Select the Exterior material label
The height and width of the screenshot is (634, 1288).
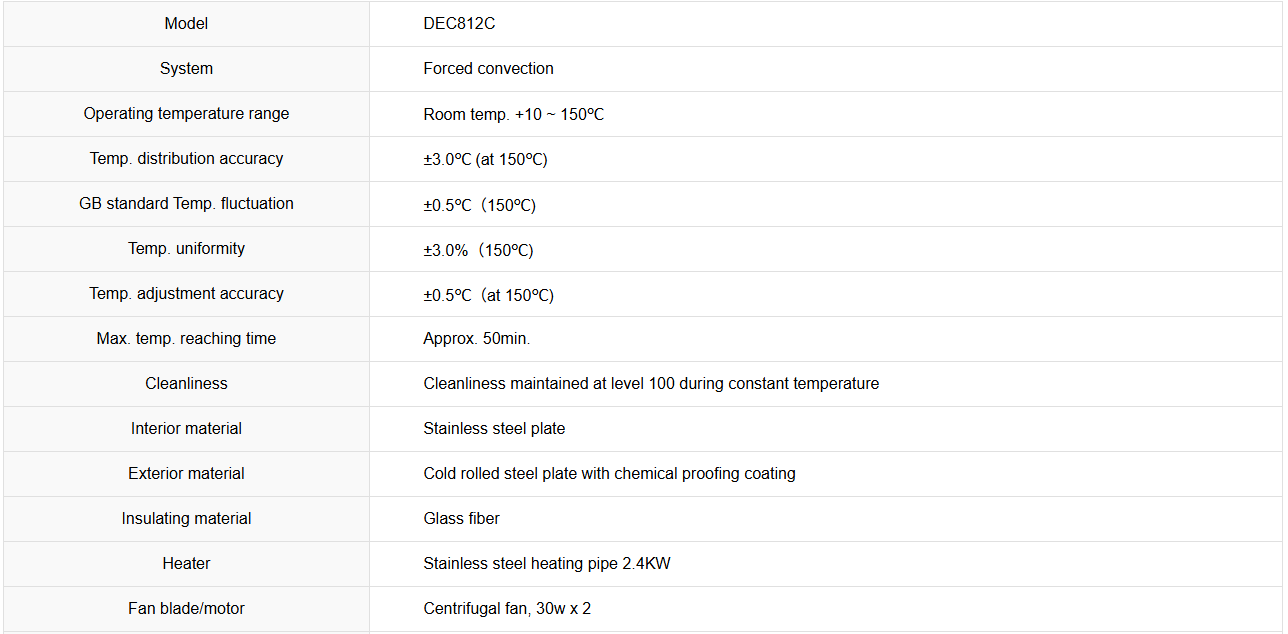(186, 473)
